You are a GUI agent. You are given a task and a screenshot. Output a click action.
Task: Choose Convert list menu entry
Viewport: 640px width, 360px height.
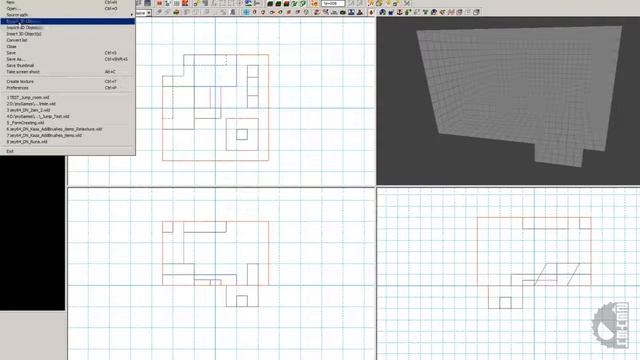(x=67, y=40)
